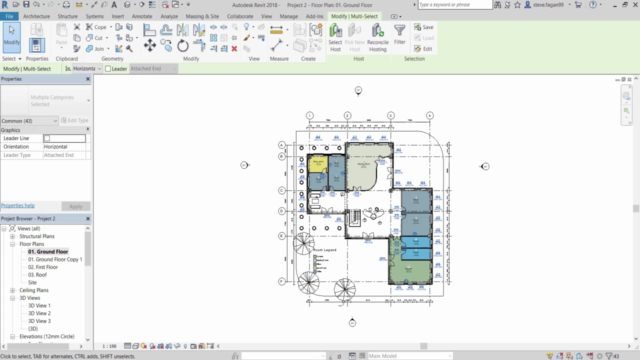Toggle Select Links in status bar
Image resolution: width=640 pixels, height=360 pixels.
[549, 356]
